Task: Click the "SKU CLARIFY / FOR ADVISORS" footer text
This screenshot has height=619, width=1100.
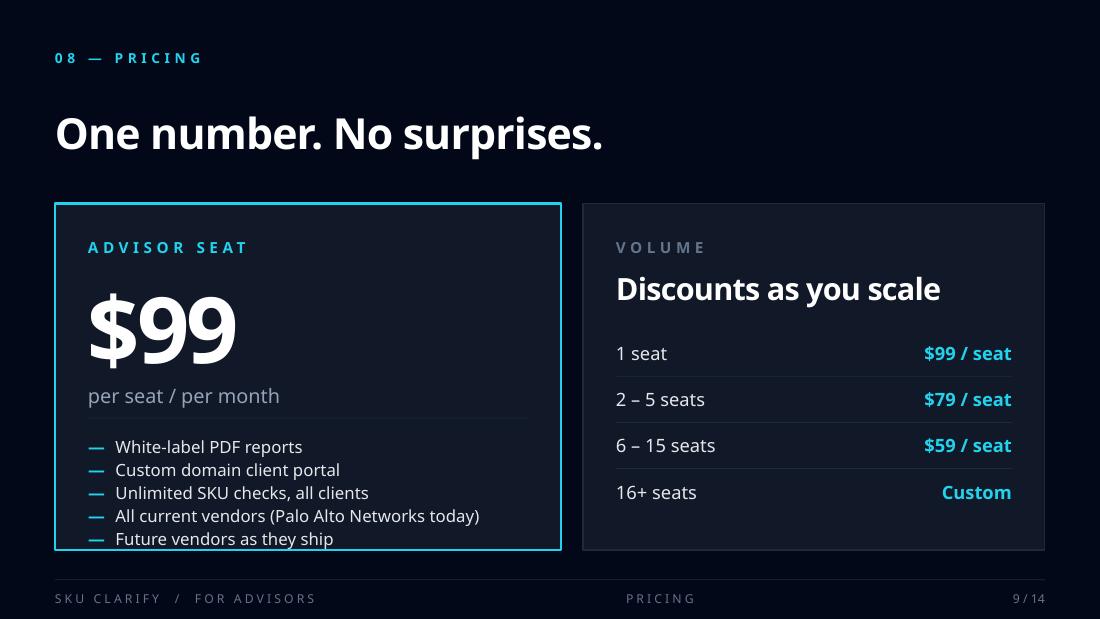Action: click(185, 599)
